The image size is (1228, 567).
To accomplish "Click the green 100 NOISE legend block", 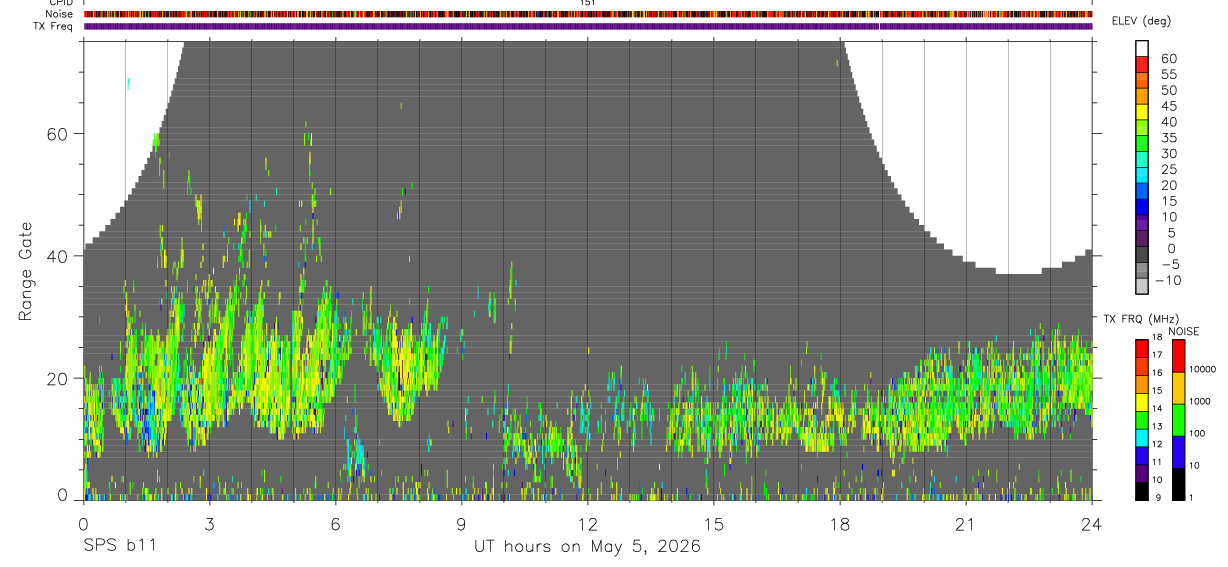I will tap(1177, 420).
